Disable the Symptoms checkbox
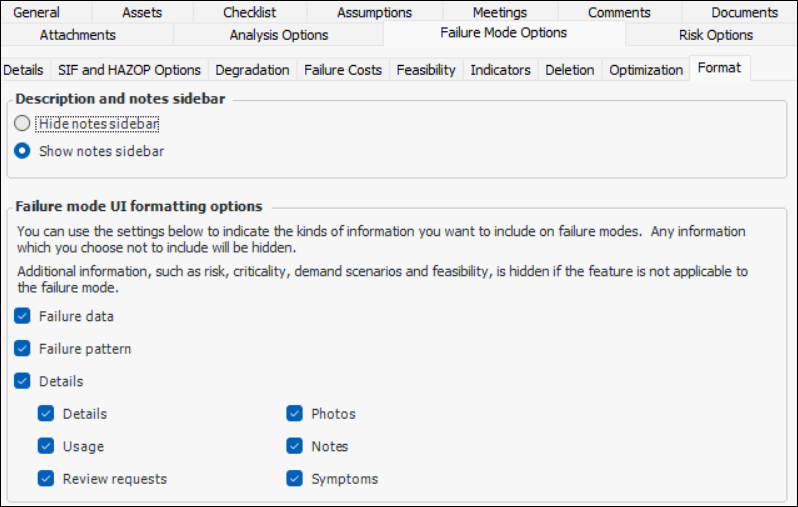This screenshot has height=507, width=798. tap(294, 479)
